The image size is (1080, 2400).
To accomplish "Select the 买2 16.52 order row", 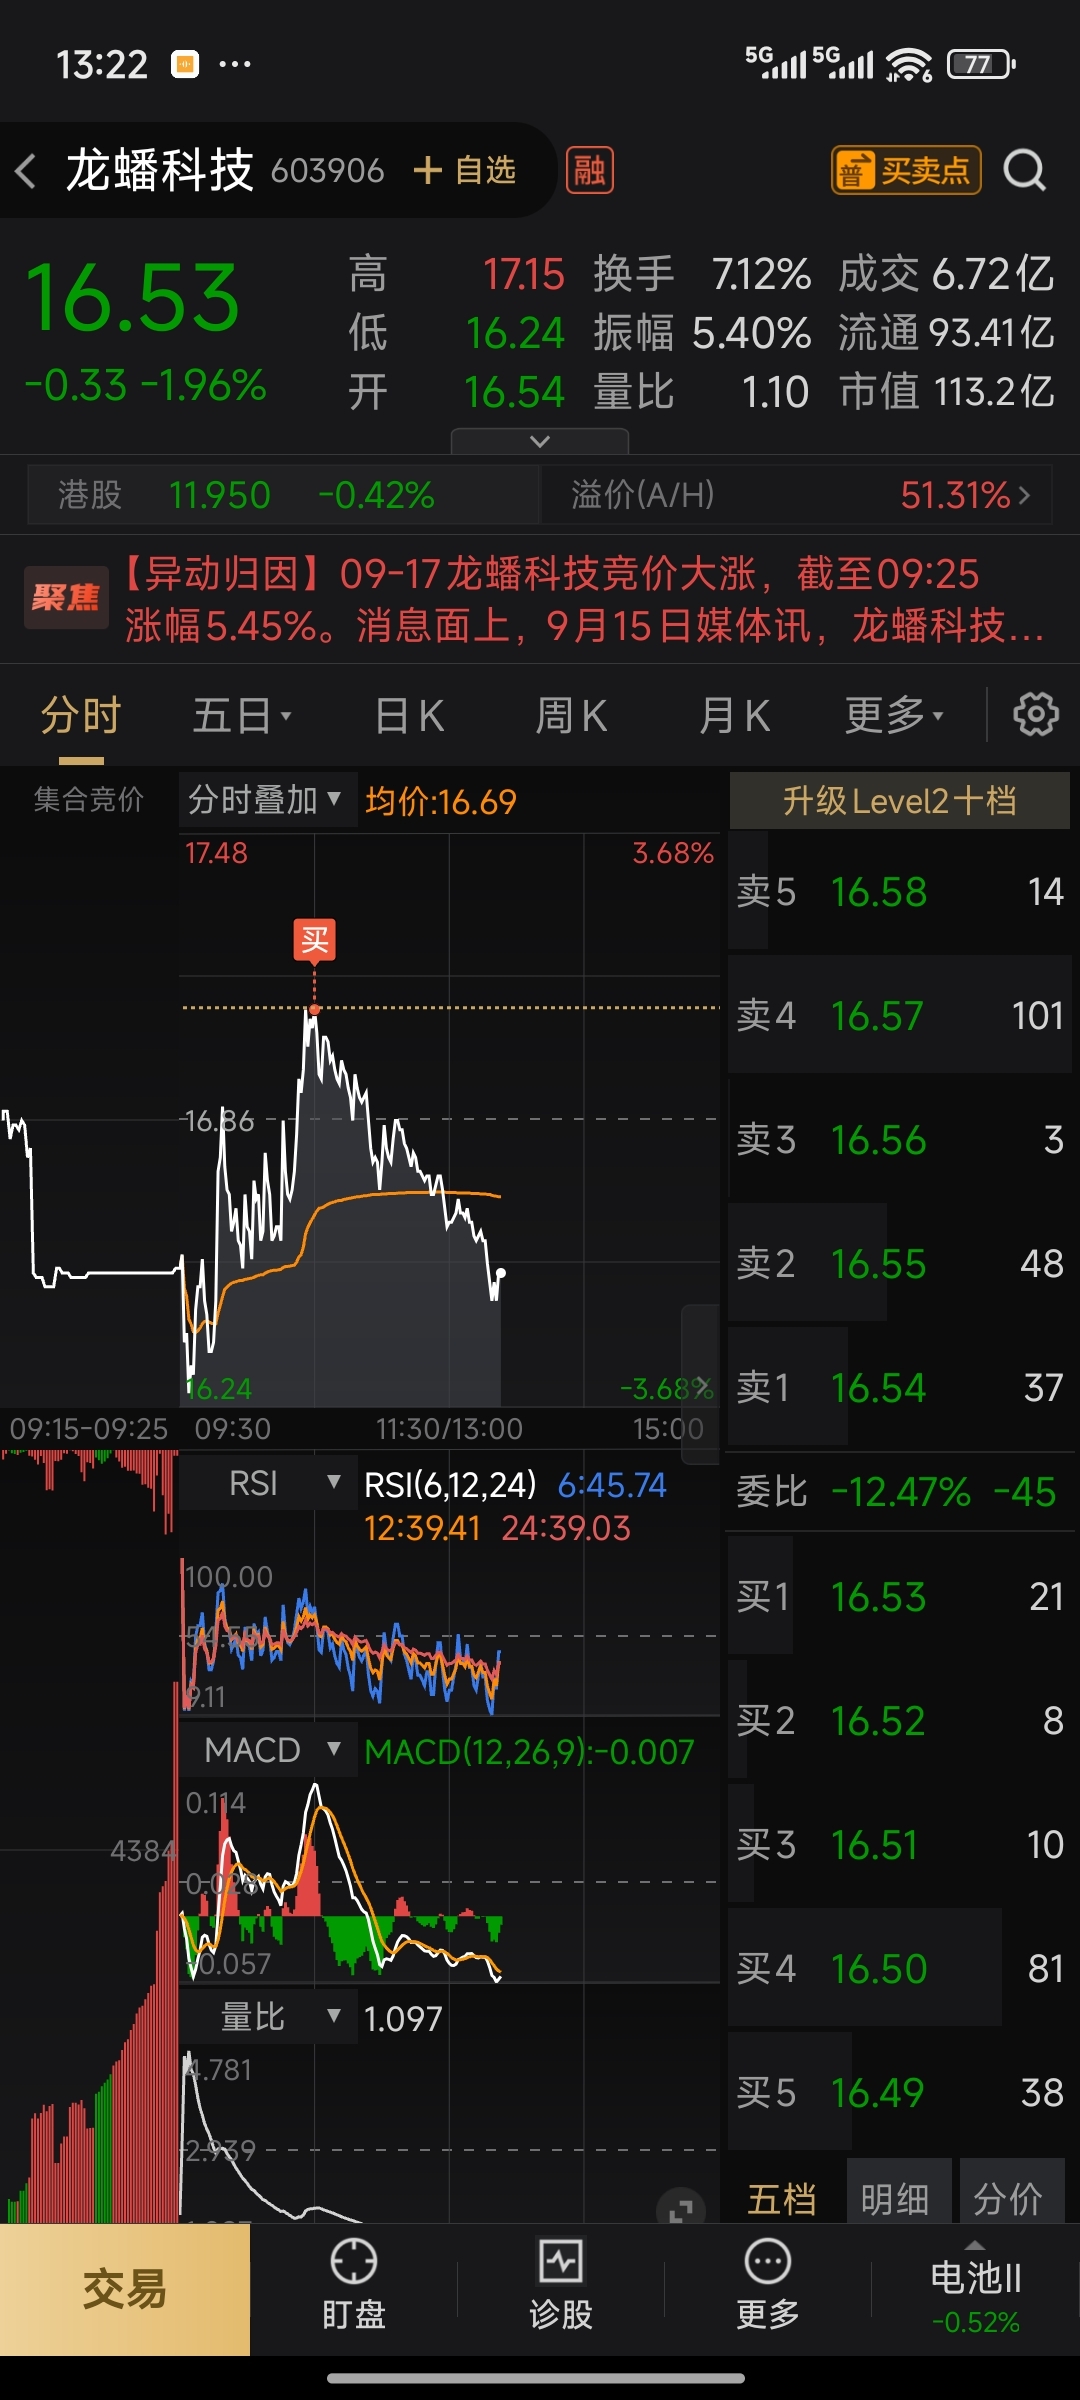I will point(899,1720).
